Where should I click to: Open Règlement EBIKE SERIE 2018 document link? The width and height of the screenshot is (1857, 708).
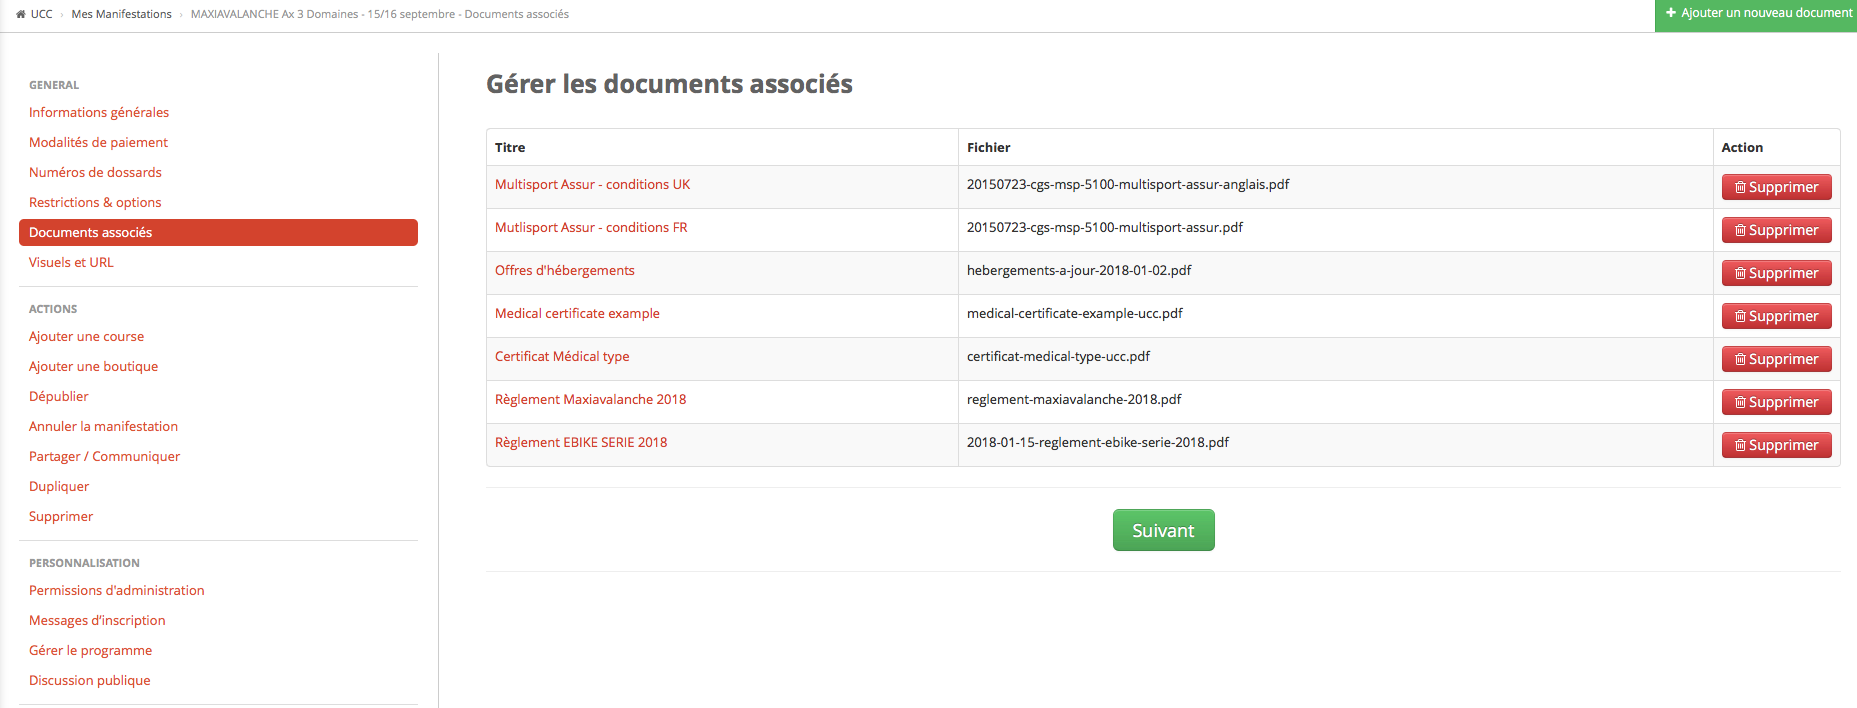tap(581, 442)
